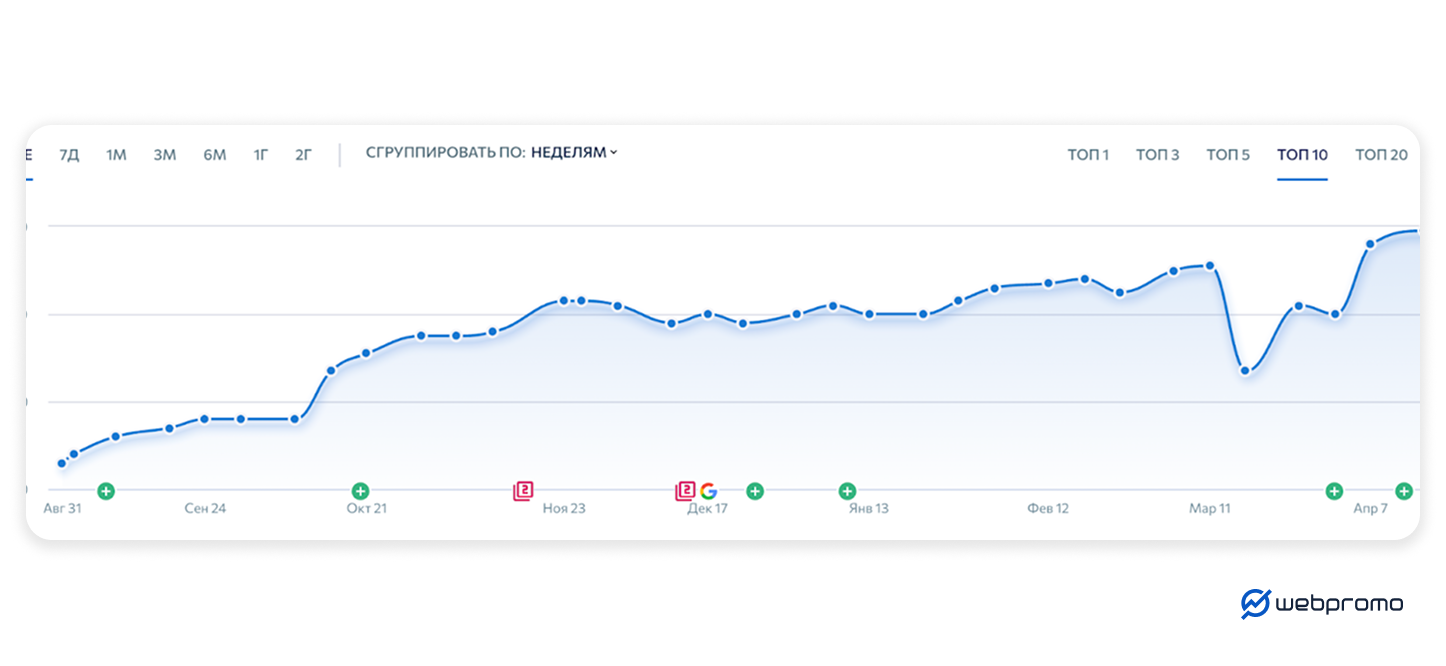1446x666 pixels.
Task: Click the lowest dip data point after Мар 11
Action: pyautogui.click(x=1245, y=371)
